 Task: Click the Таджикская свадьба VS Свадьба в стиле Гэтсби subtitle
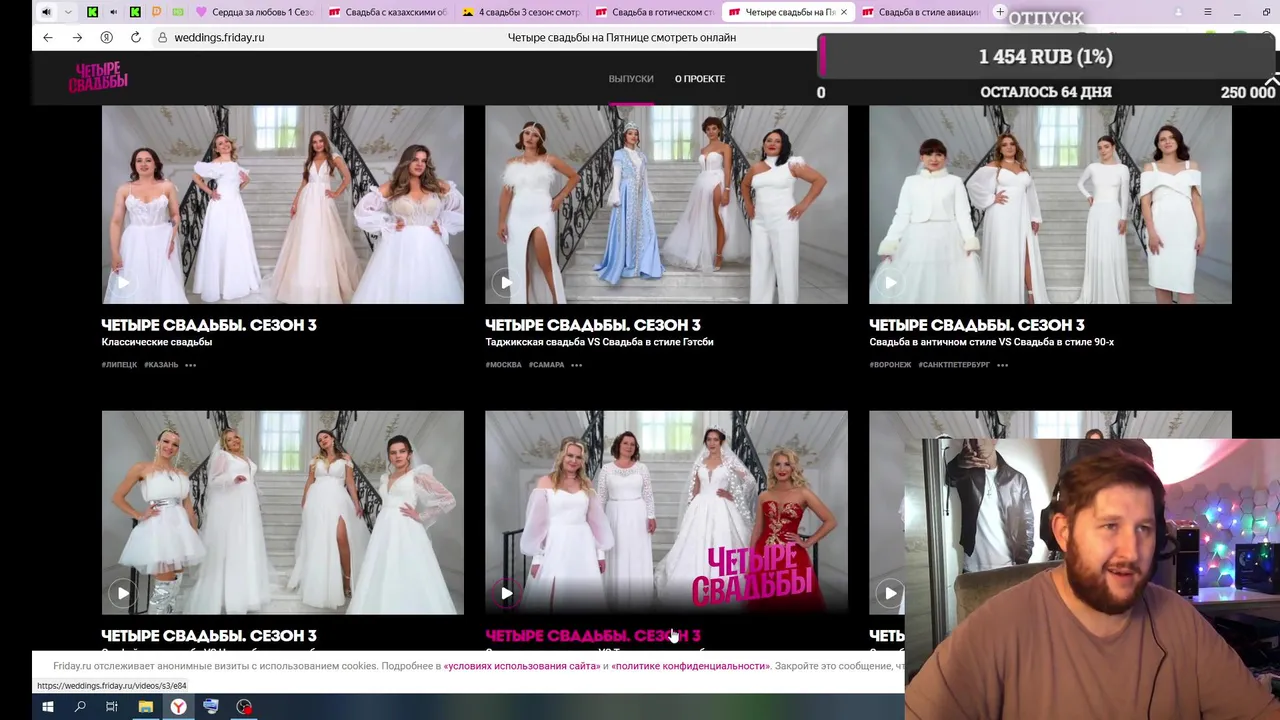point(599,342)
